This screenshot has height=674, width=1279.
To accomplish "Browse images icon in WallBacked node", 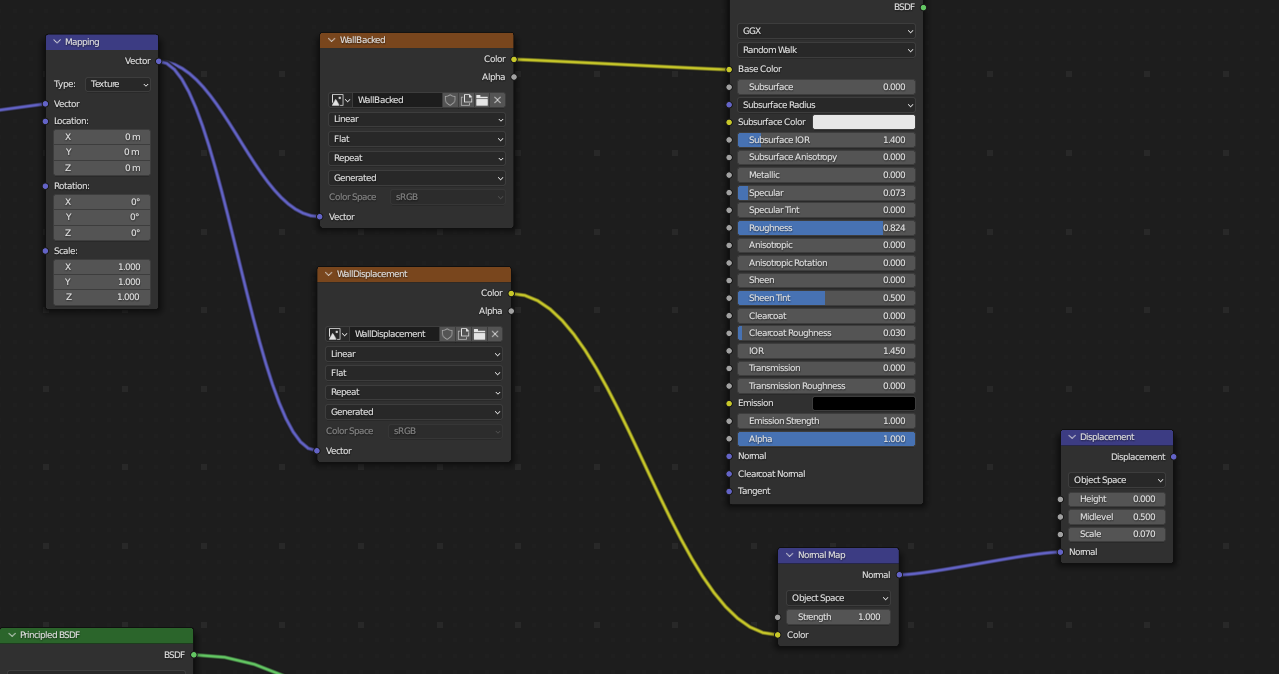I will [x=340, y=100].
